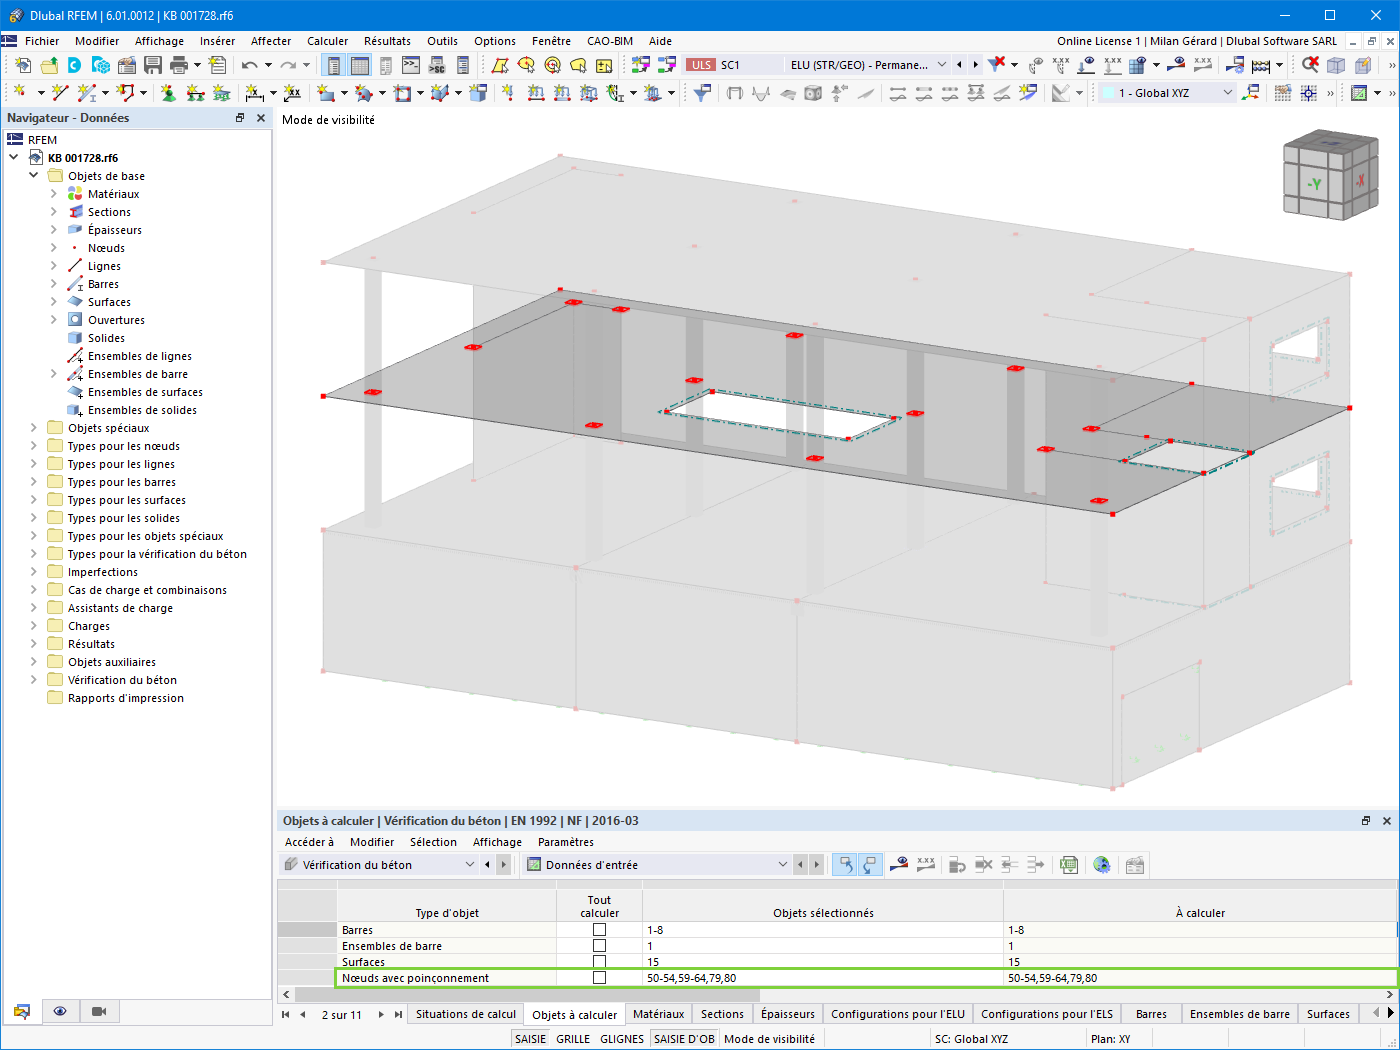
Task: Click the view orientation cube
Action: 1329,177
